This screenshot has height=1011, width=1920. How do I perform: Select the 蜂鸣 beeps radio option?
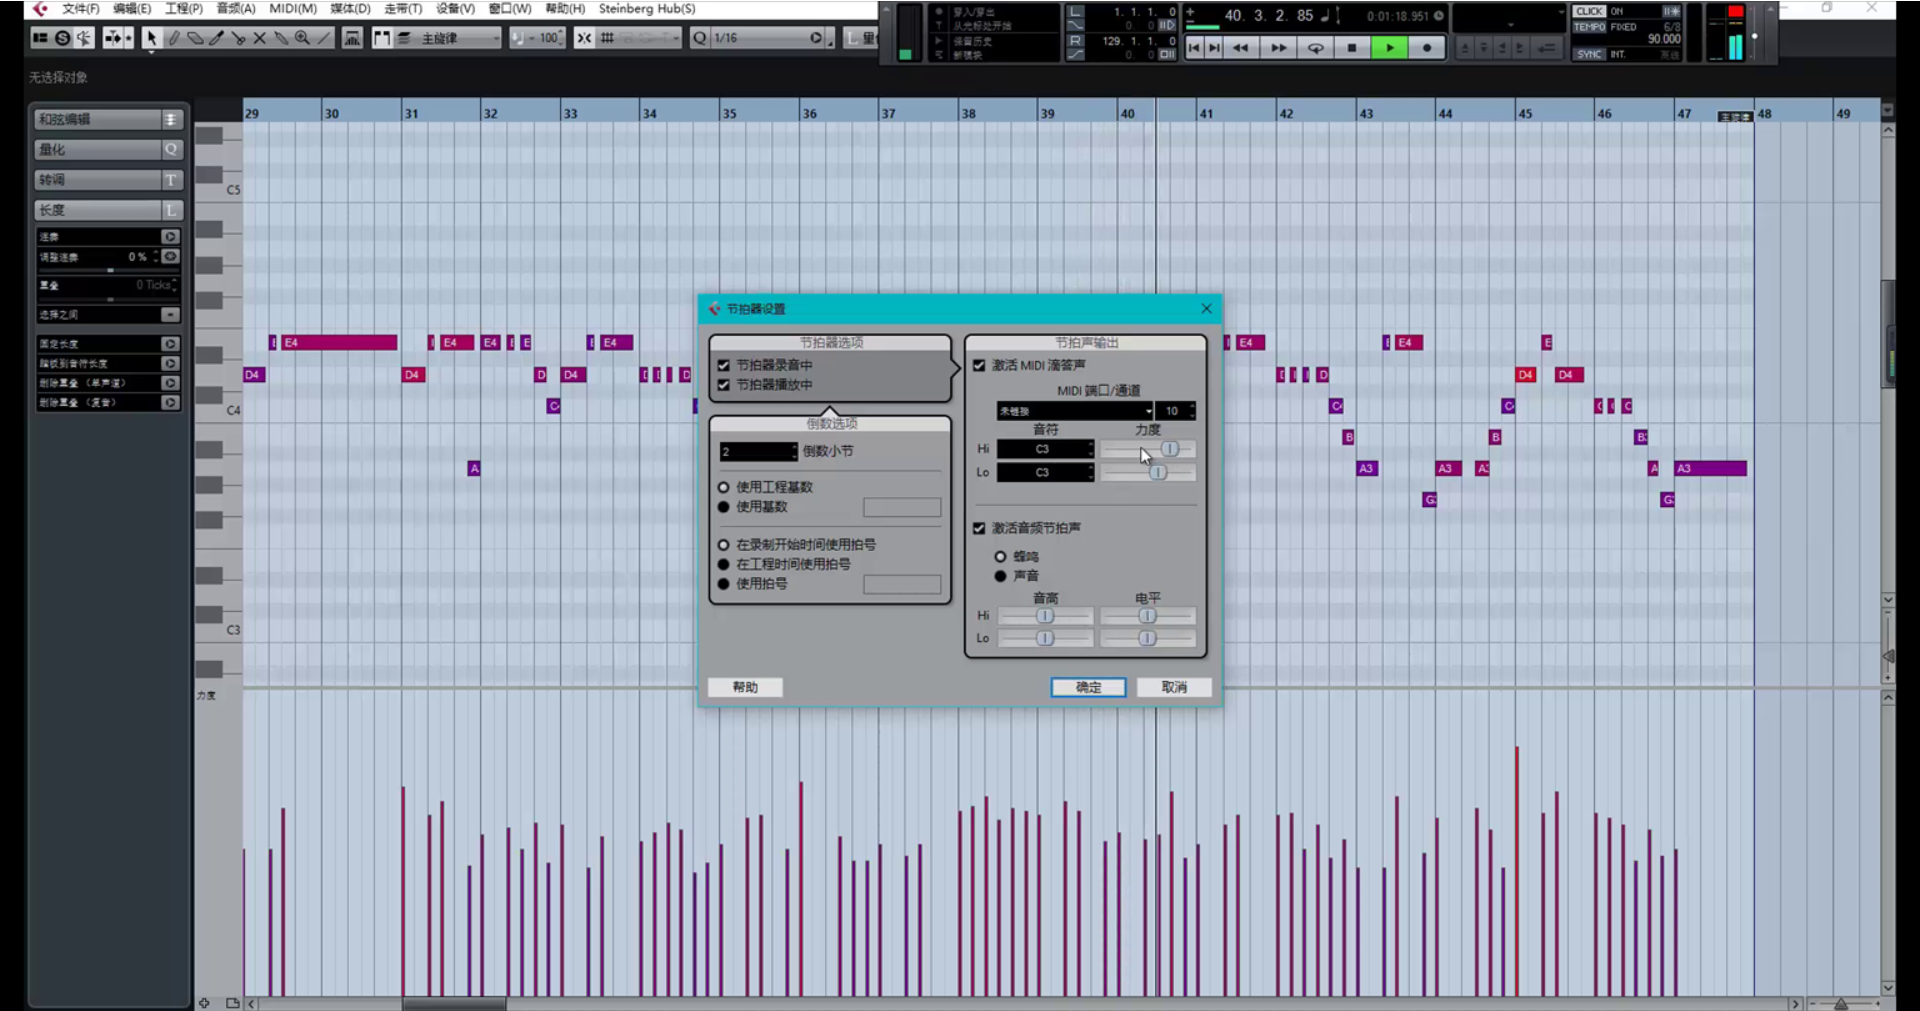click(1000, 556)
